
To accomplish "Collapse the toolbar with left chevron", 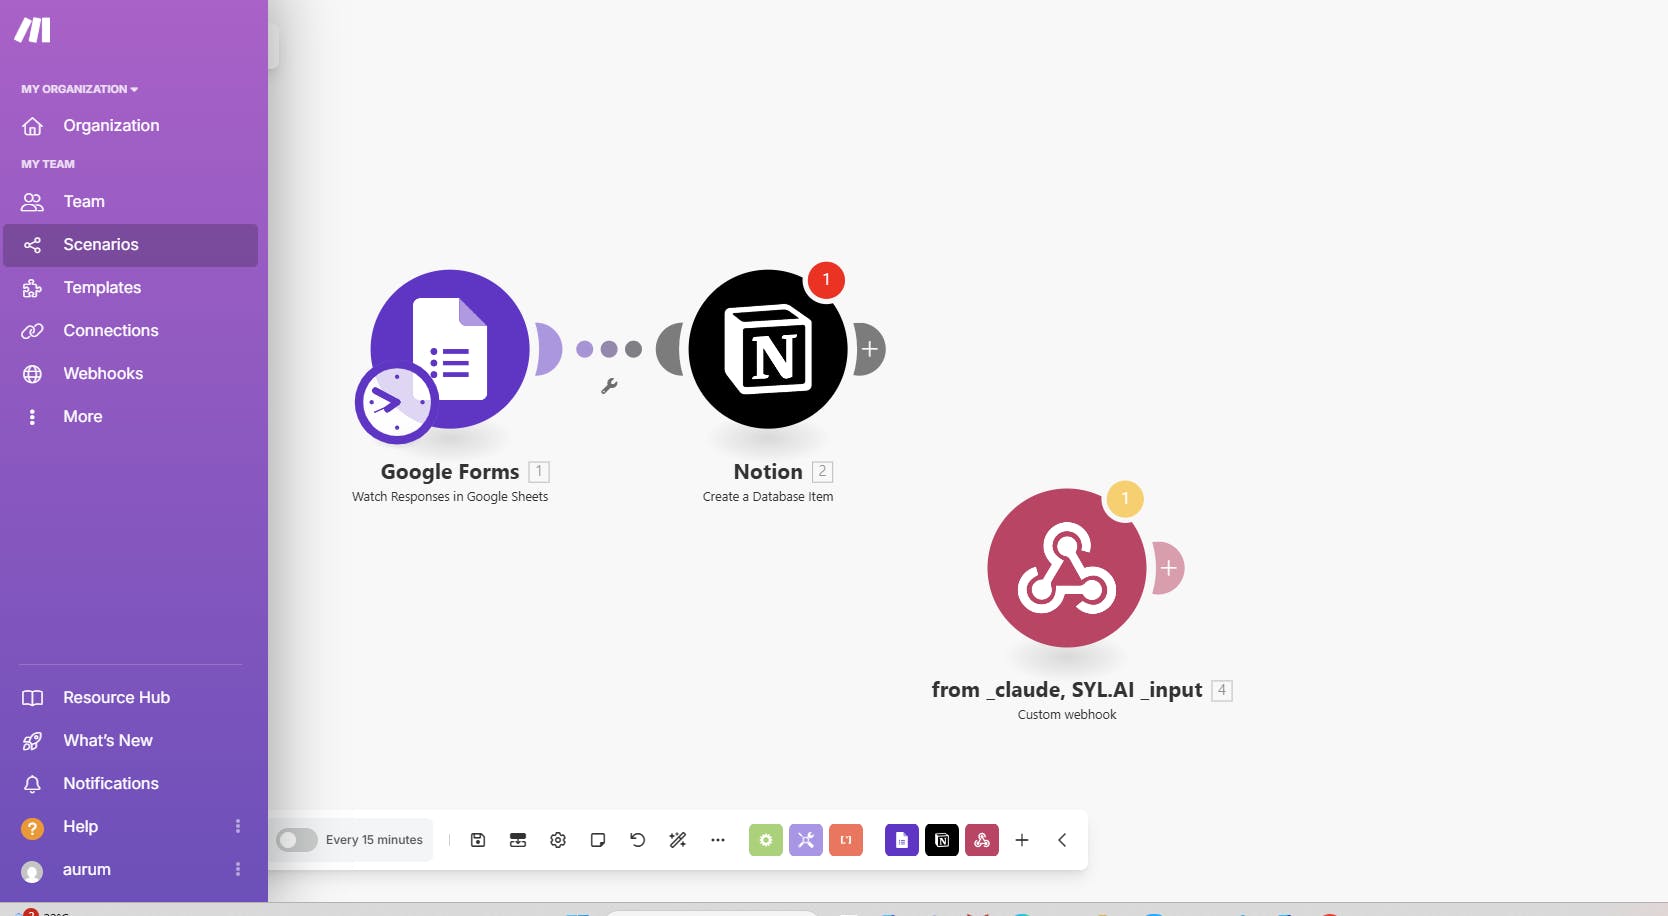I will coord(1062,840).
